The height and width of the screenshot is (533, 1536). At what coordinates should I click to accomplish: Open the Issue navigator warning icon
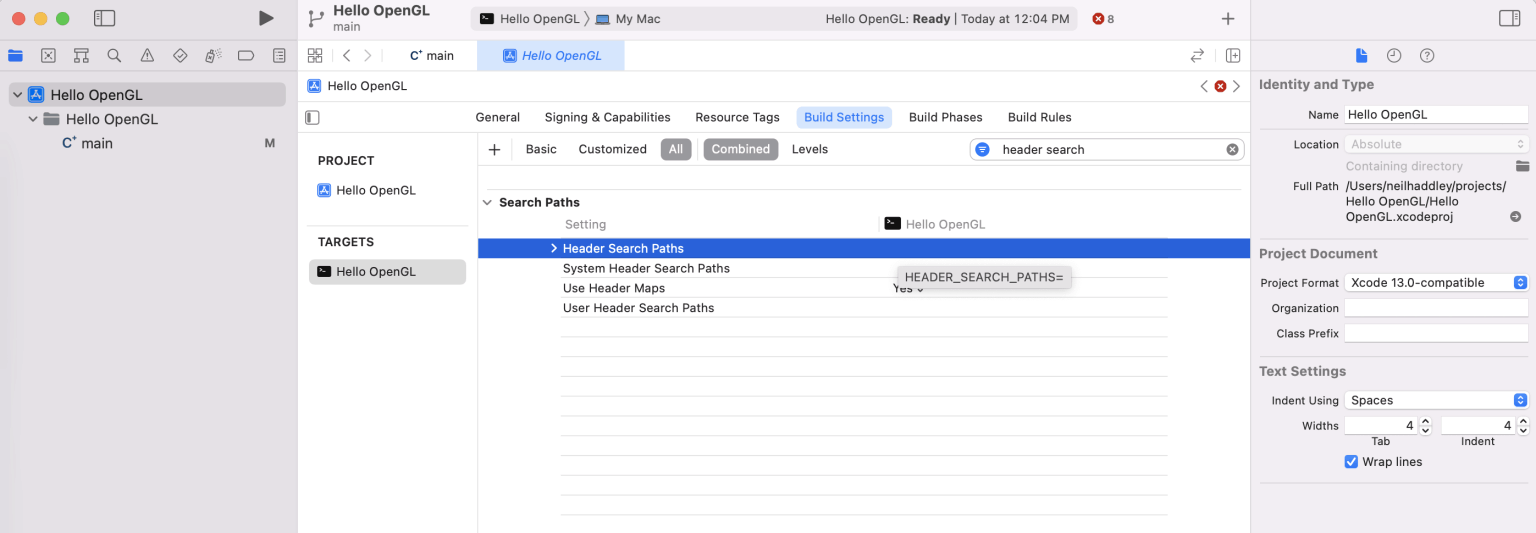point(147,56)
